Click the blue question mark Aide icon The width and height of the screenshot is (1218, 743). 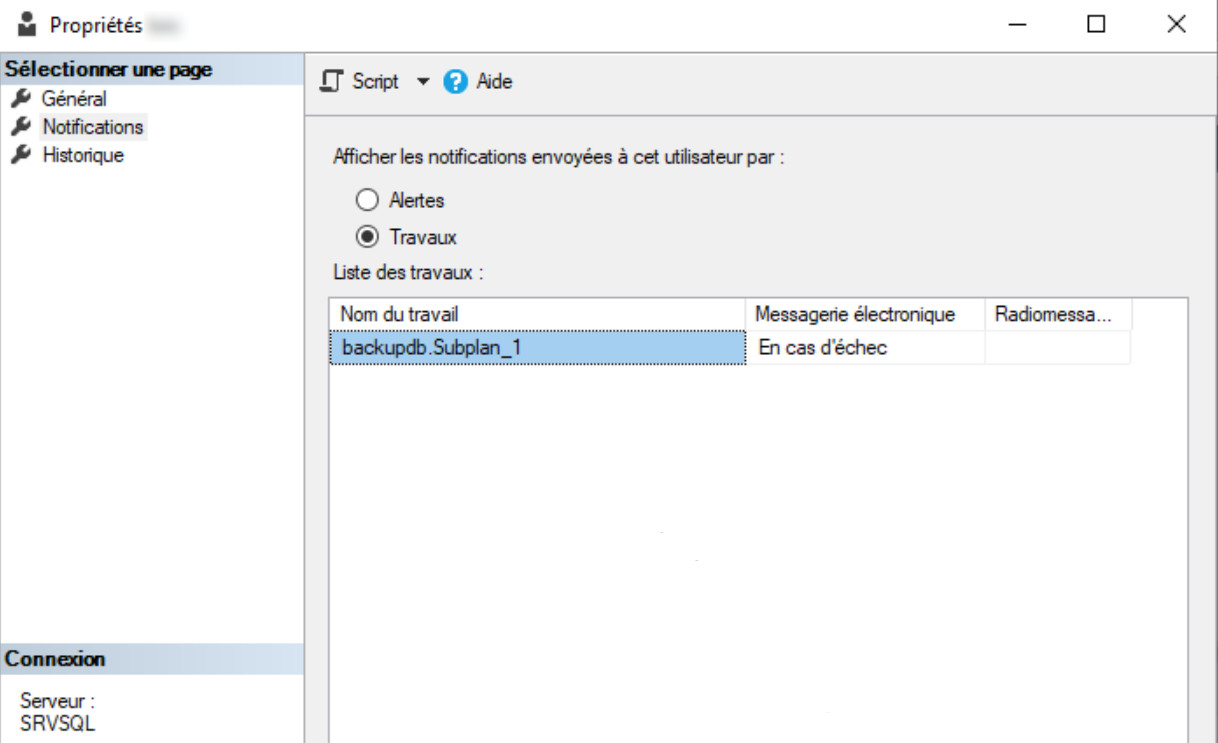click(456, 83)
